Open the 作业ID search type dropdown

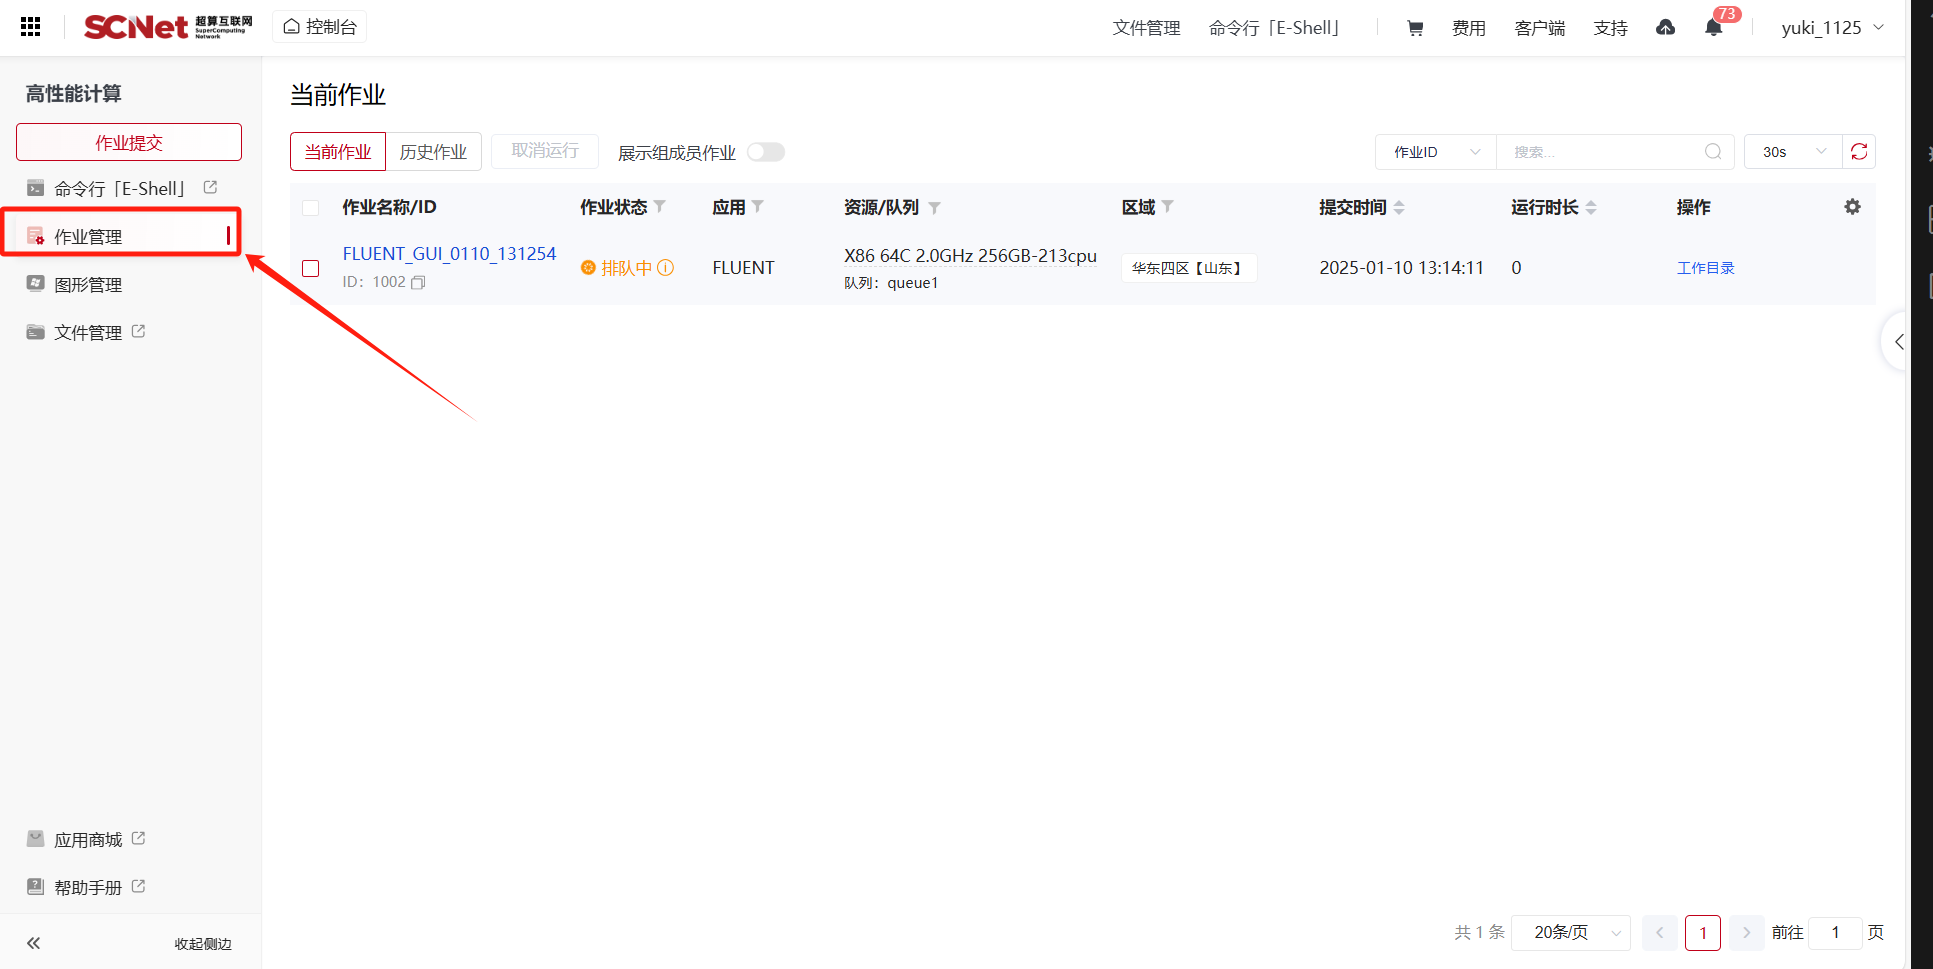(x=1436, y=152)
